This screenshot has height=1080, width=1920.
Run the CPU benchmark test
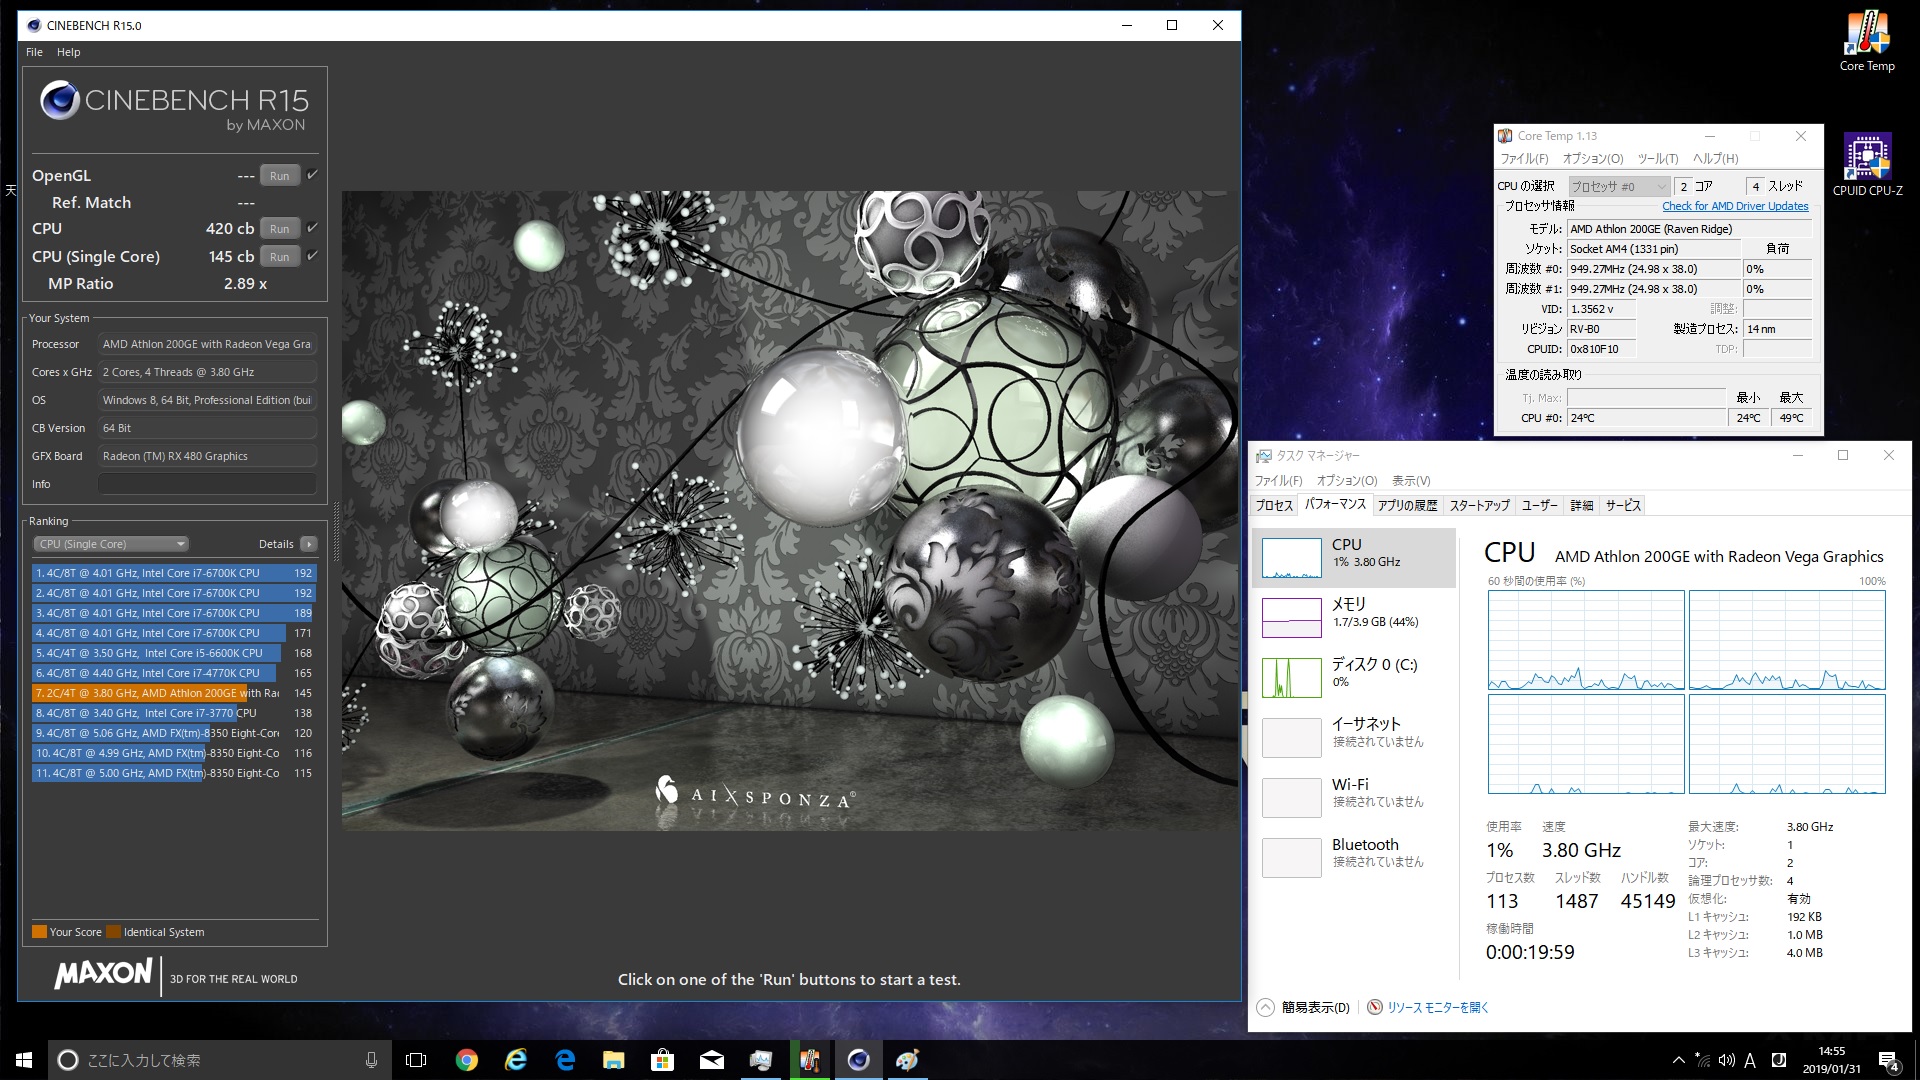pos(279,229)
